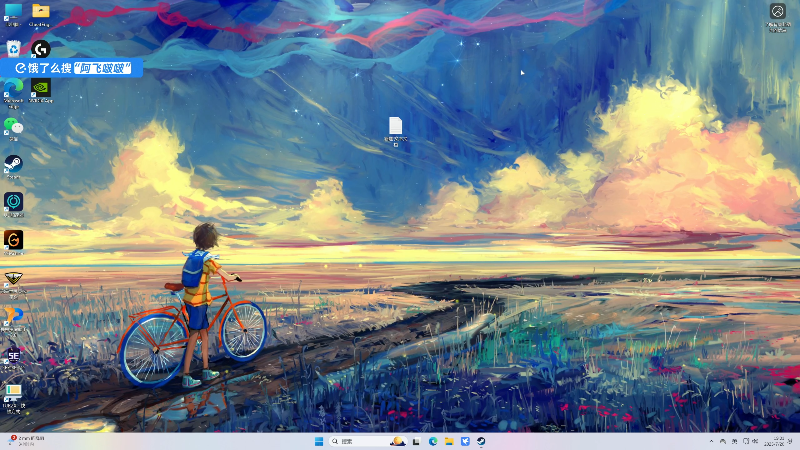Image resolution: width=800 pixels, height=450 pixels.
Task: Open the volume control in tray
Action: click(755, 441)
